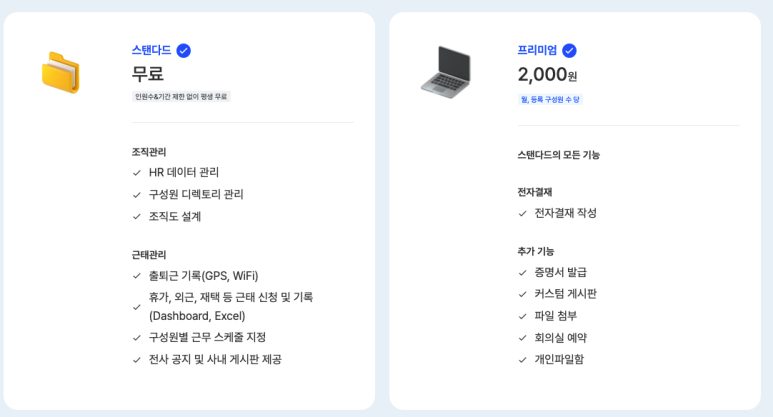Click 구성원 디렉토리 관리 feature item
Screen dimensions: 773x417
[x=196, y=194]
